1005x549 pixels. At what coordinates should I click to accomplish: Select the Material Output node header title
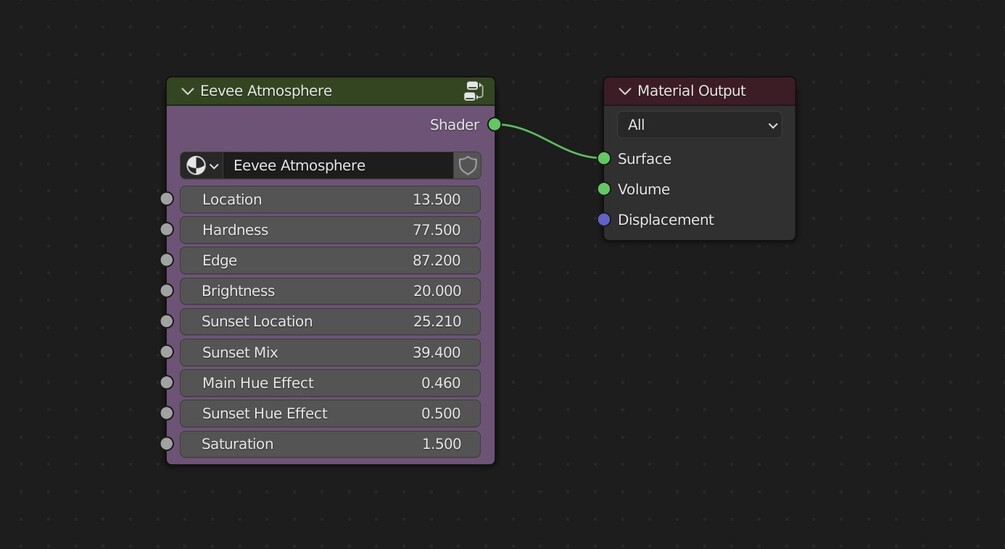(691, 91)
